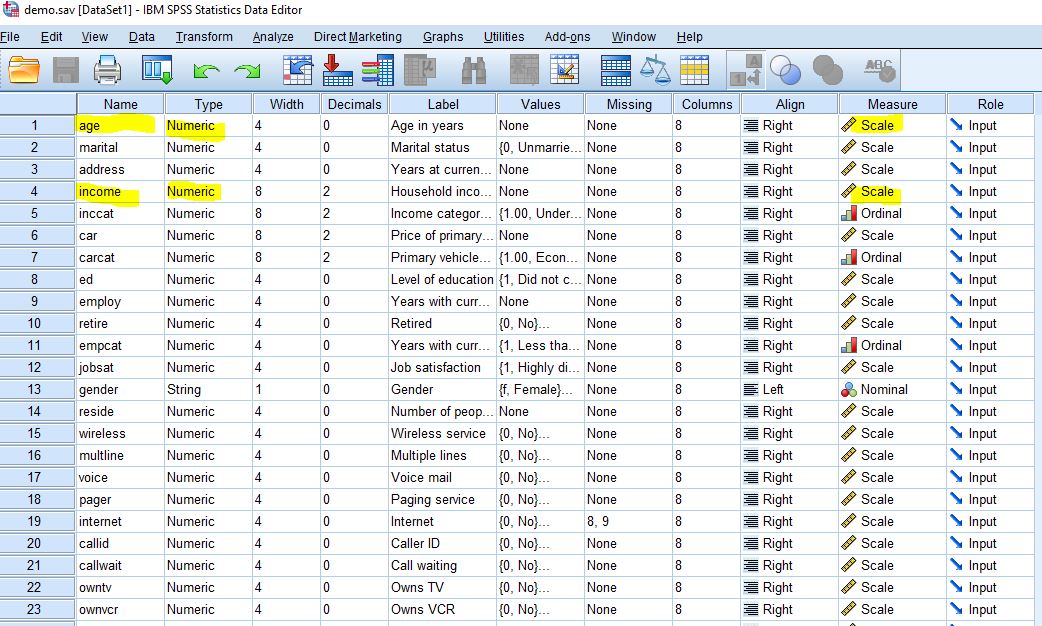1042x626 pixels.
Task: Click the Save toolbar icon
Action: point(66,70)
